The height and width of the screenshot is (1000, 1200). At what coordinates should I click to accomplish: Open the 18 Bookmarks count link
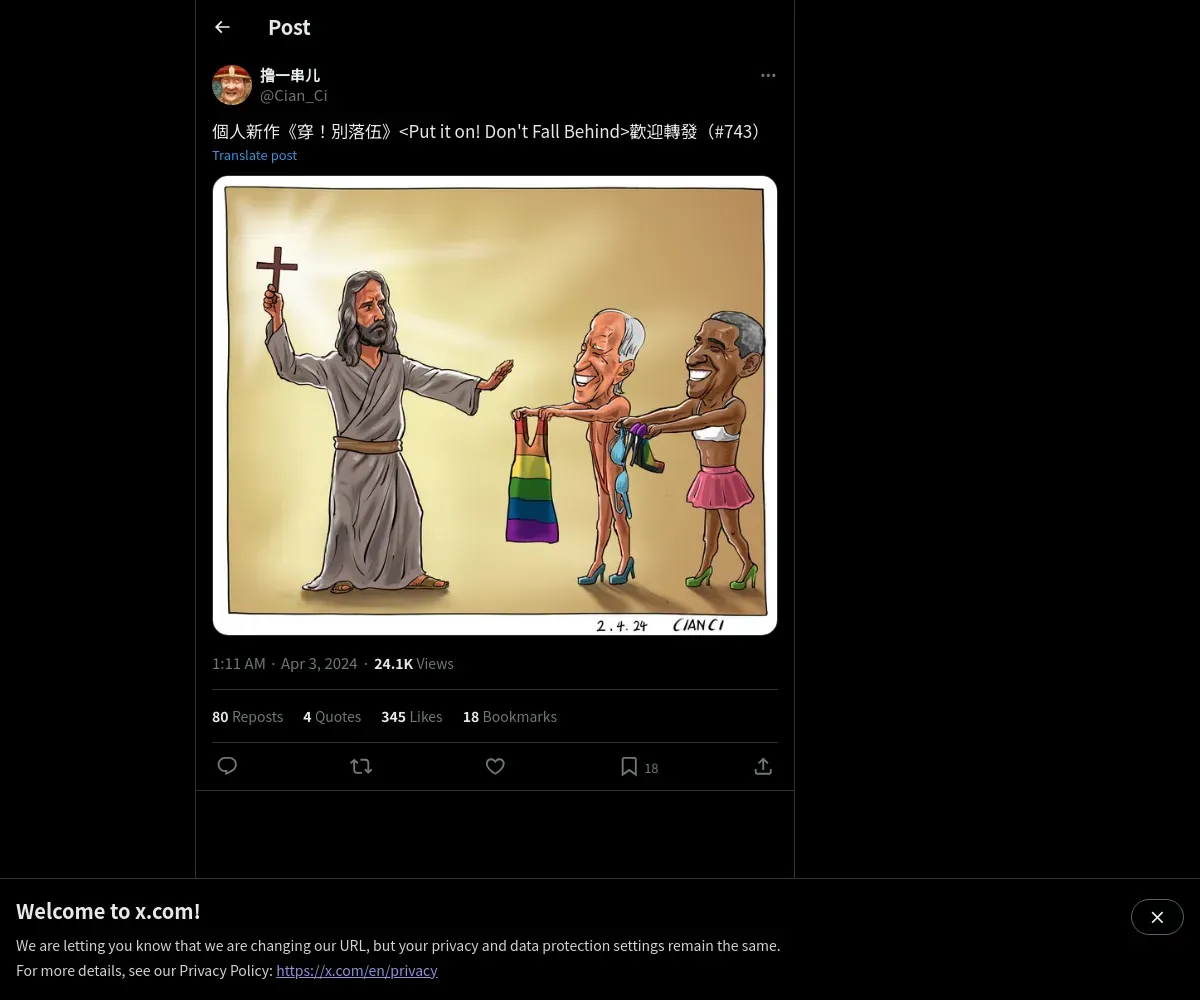509,717
